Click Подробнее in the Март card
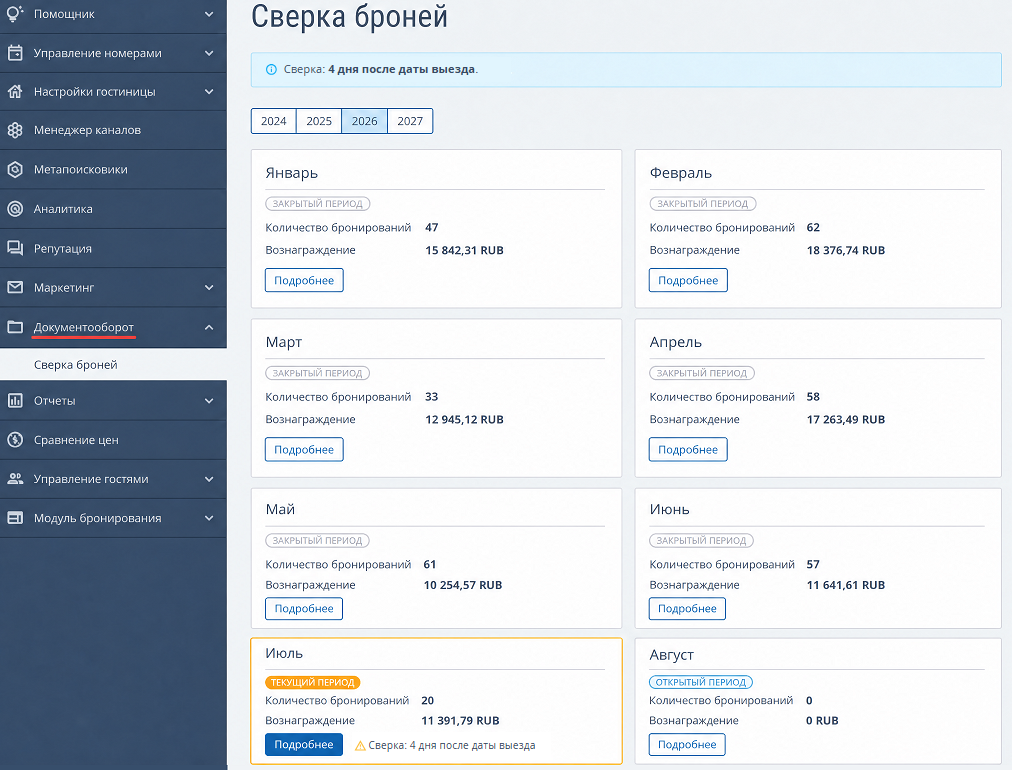This screenshot has width=1012, height=770. 304,449
